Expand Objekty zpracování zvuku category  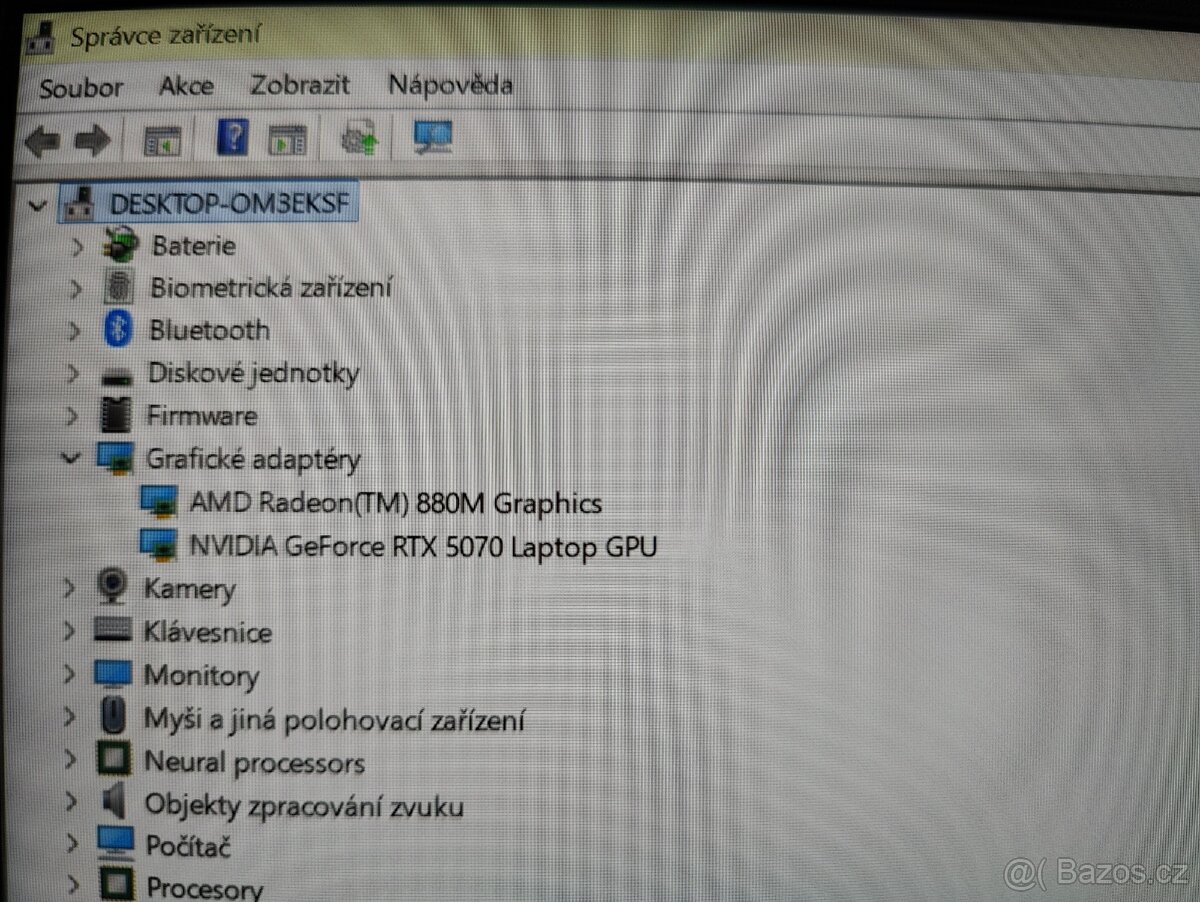tap(71, 802)
